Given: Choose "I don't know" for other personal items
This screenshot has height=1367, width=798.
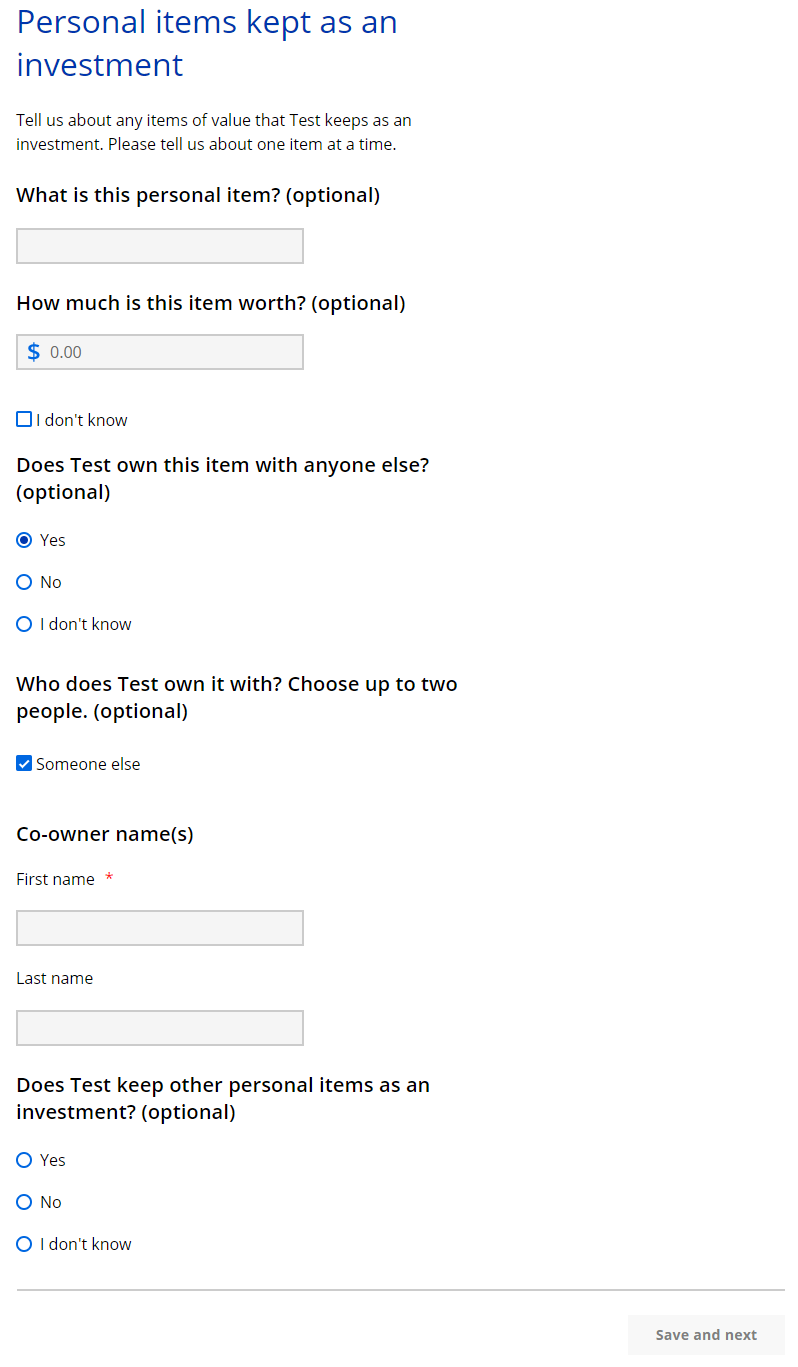Looking at the screenshot, I should pos(25,1244).
